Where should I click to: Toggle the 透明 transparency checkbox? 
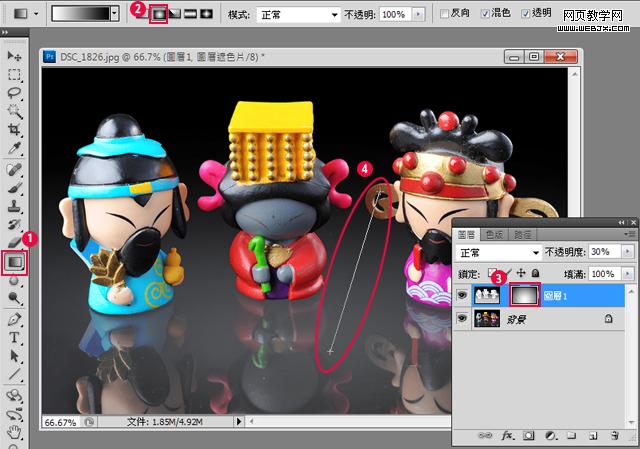[526, 14]
